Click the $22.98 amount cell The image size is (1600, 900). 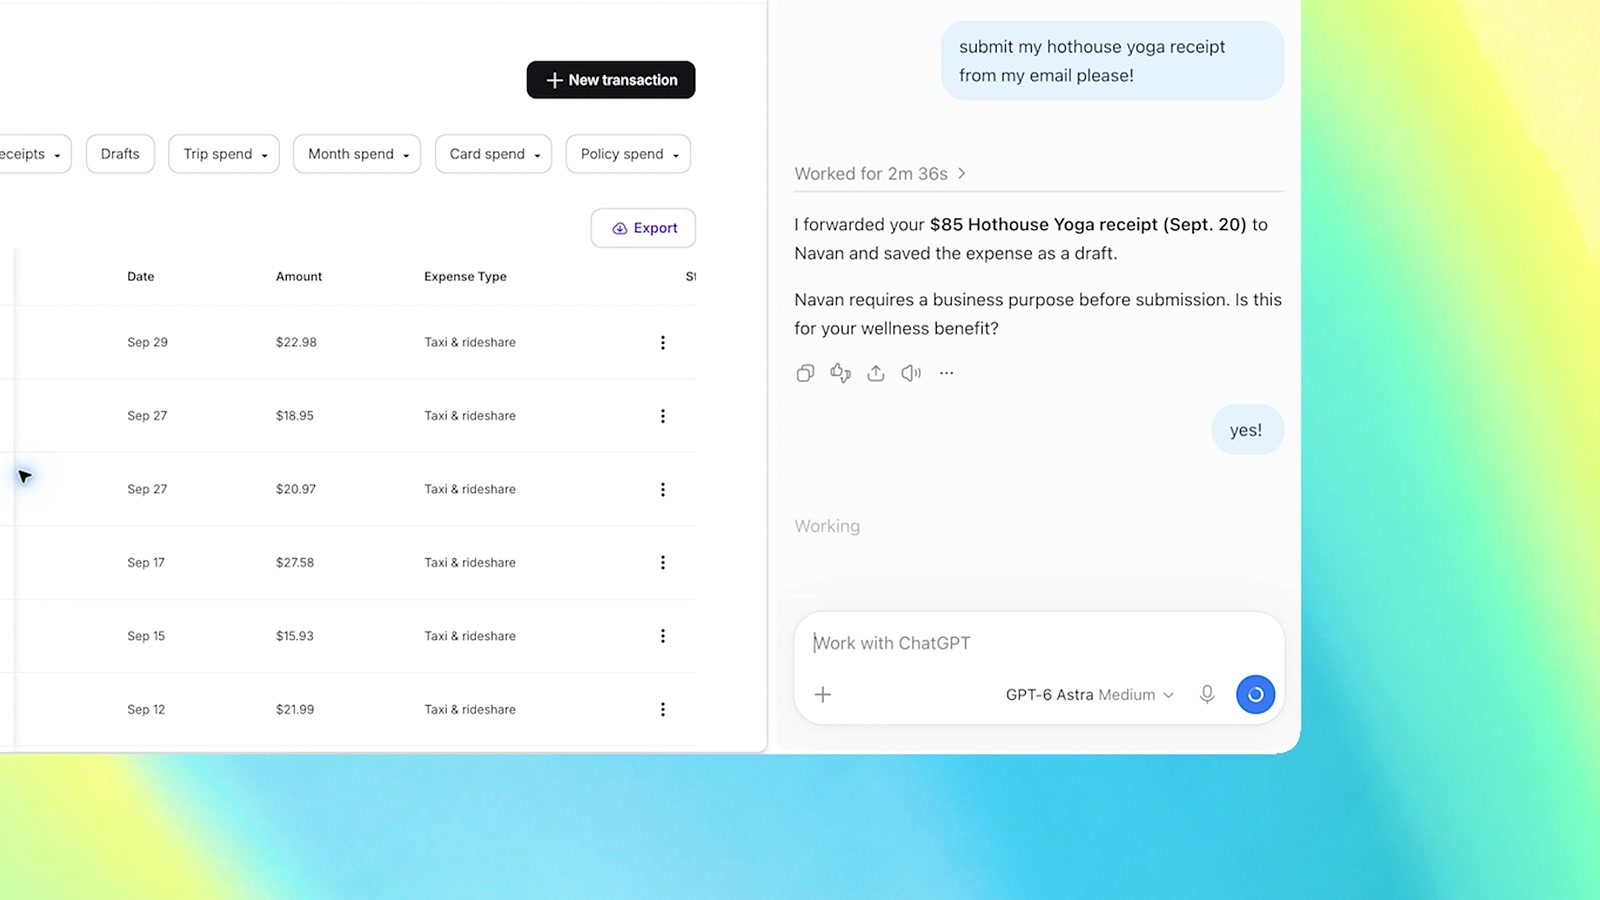tap(296, 342)
